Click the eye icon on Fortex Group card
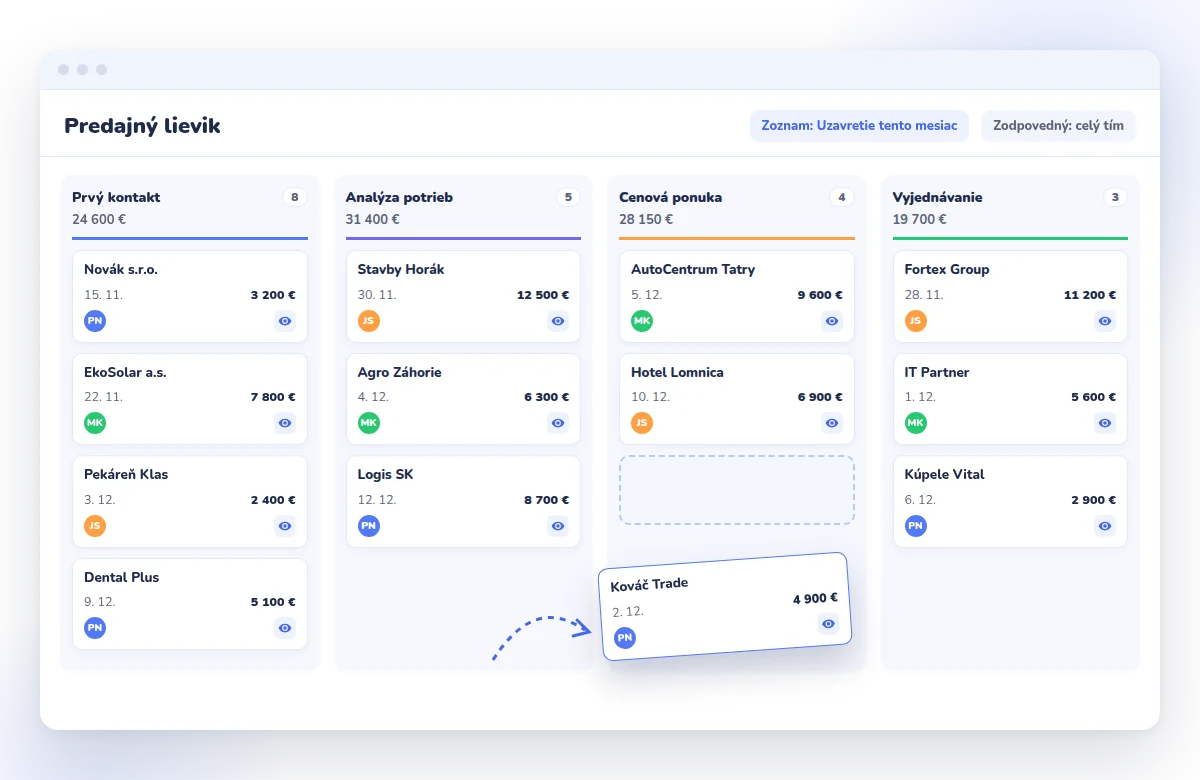This screenshot has height=780, width=1200. pos(1105,321)
